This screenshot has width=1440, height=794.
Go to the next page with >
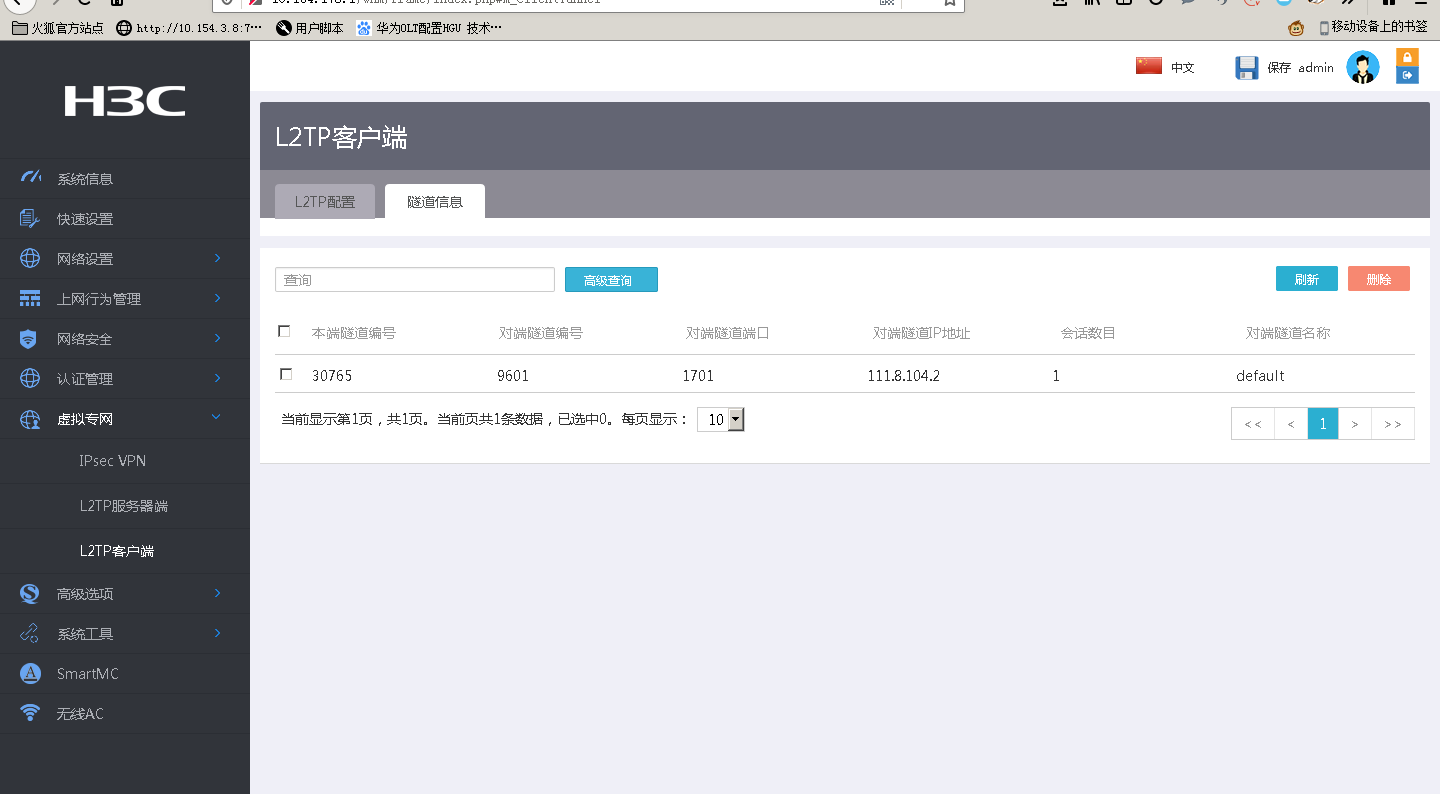[x=1355, y=424]
